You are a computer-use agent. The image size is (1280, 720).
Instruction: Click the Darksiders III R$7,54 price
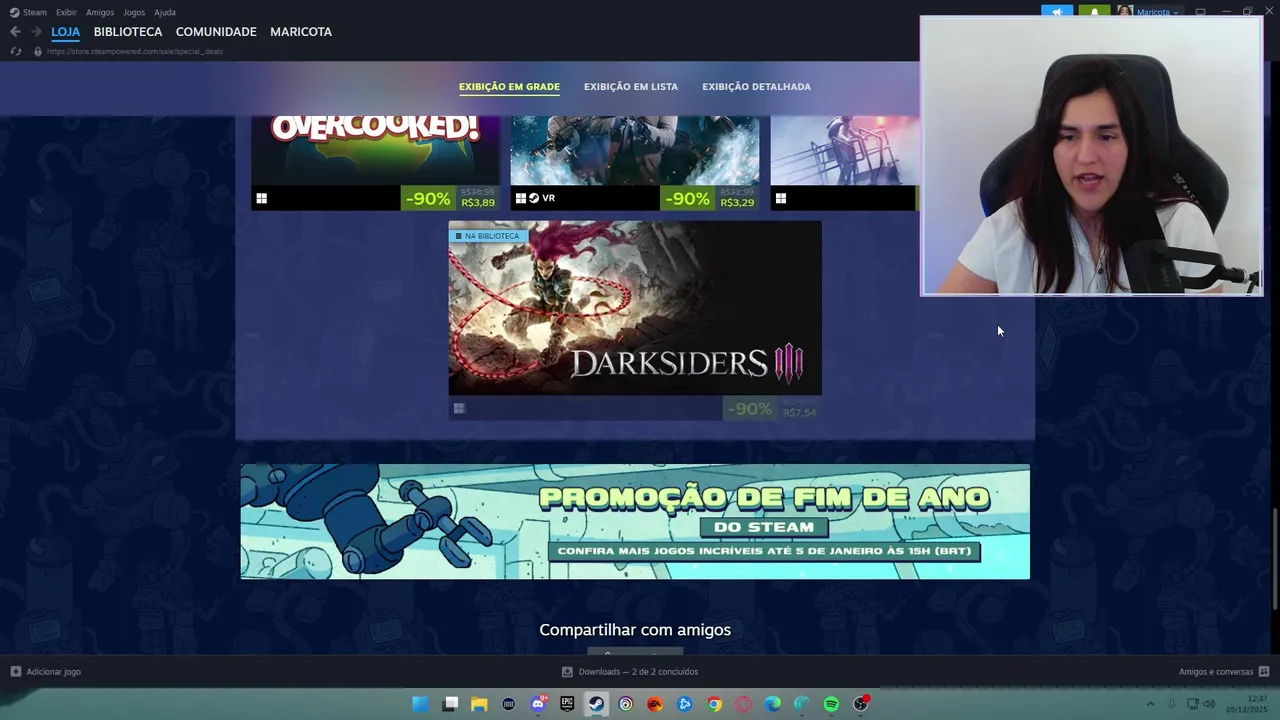799,412
